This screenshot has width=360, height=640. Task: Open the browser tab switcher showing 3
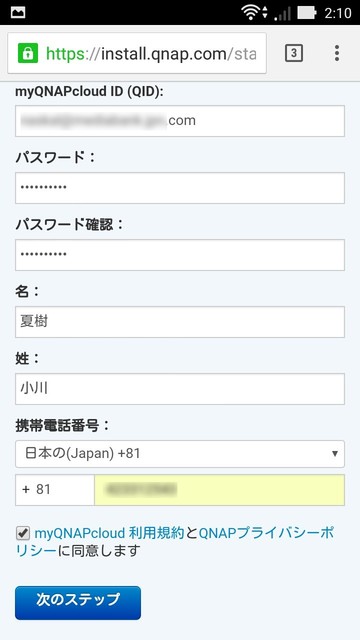coord(293,53)
